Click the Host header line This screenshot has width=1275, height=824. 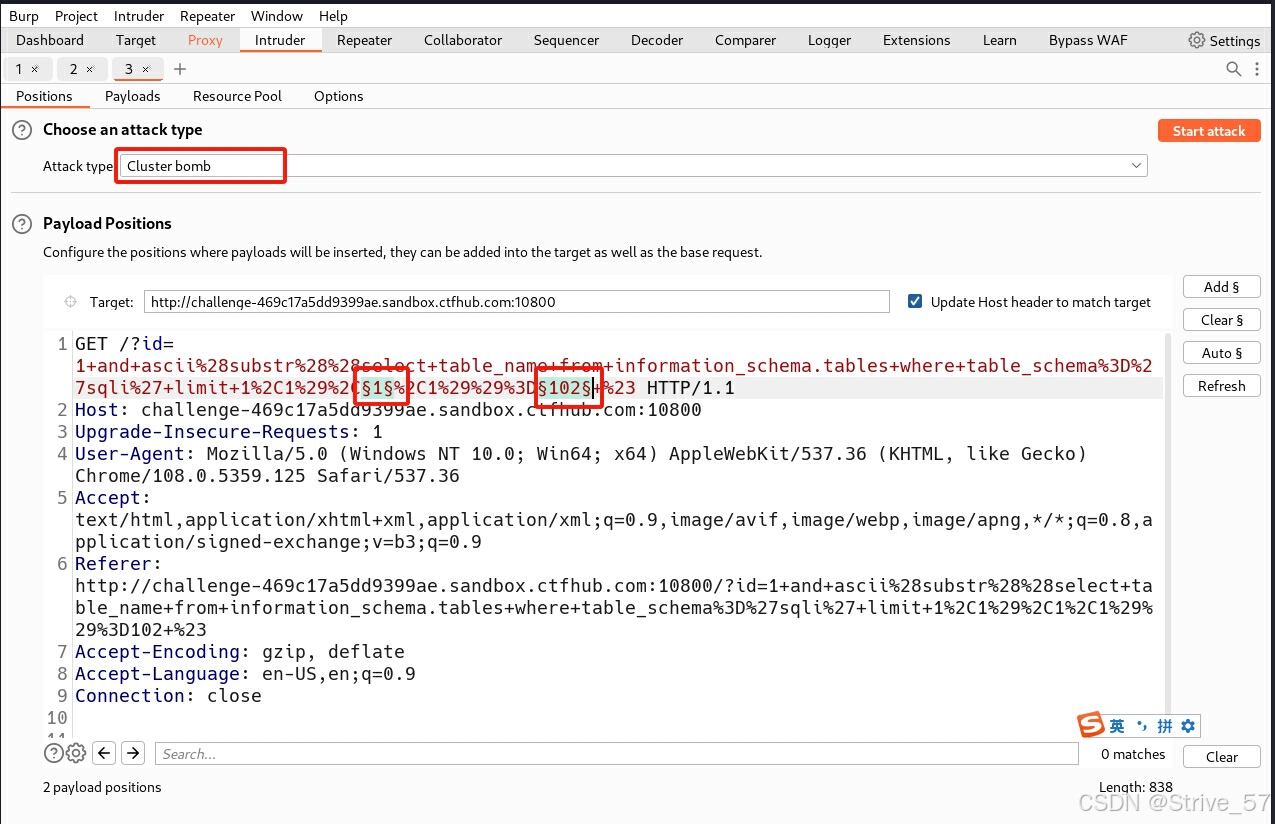click(388, 410)
